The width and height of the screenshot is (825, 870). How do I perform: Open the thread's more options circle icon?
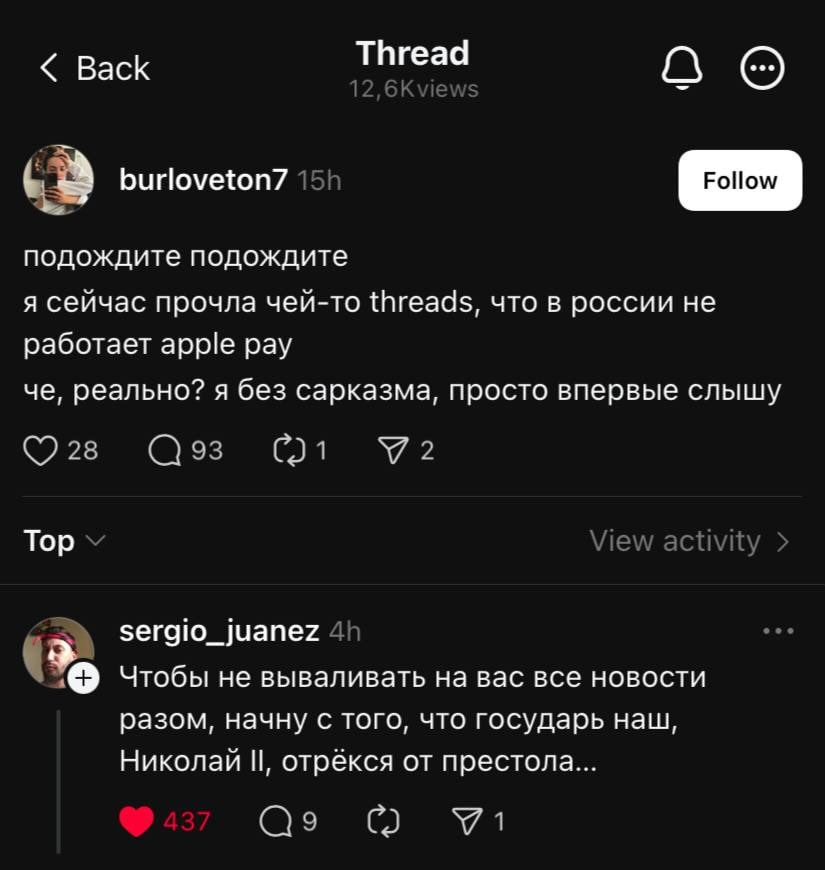(762, 69)
